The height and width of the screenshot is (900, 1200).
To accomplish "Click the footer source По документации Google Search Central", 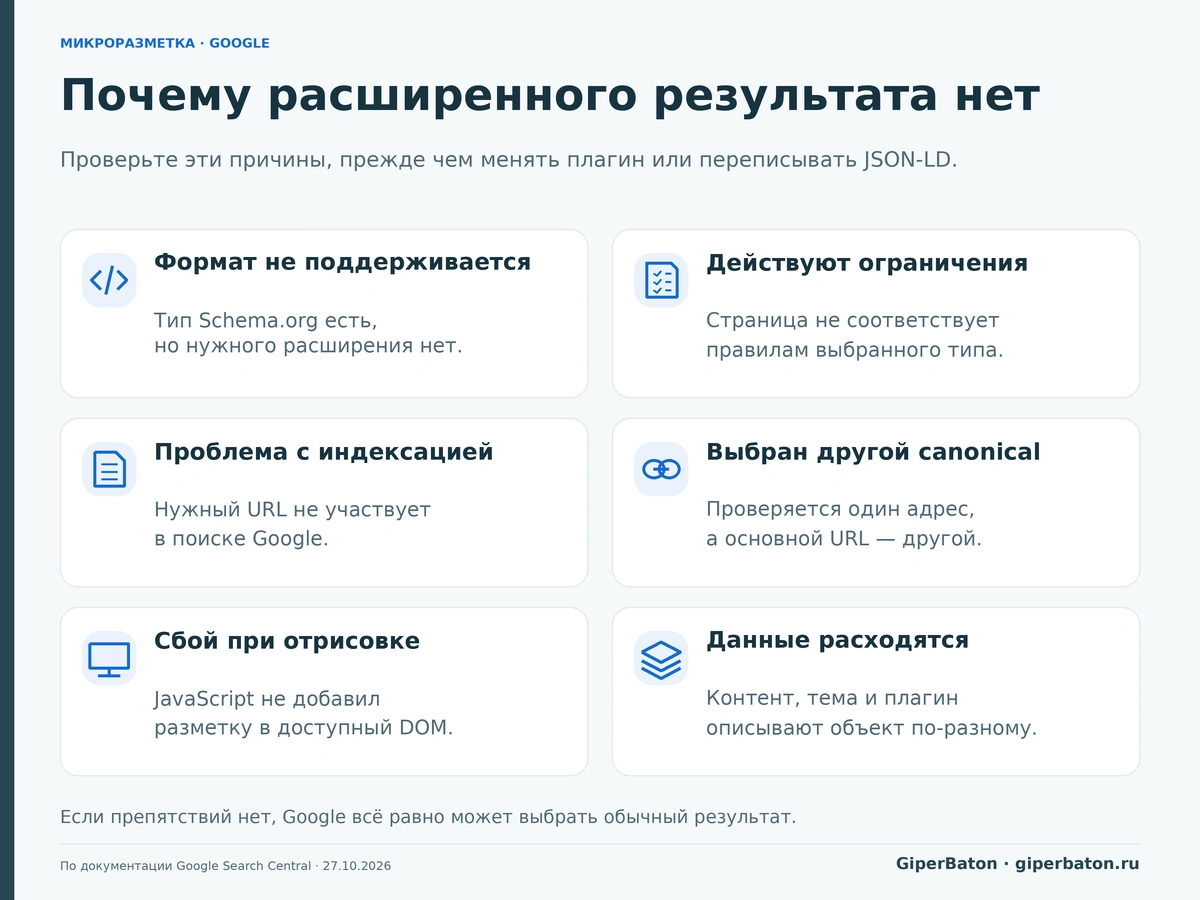I will click(x=225, y=866).
